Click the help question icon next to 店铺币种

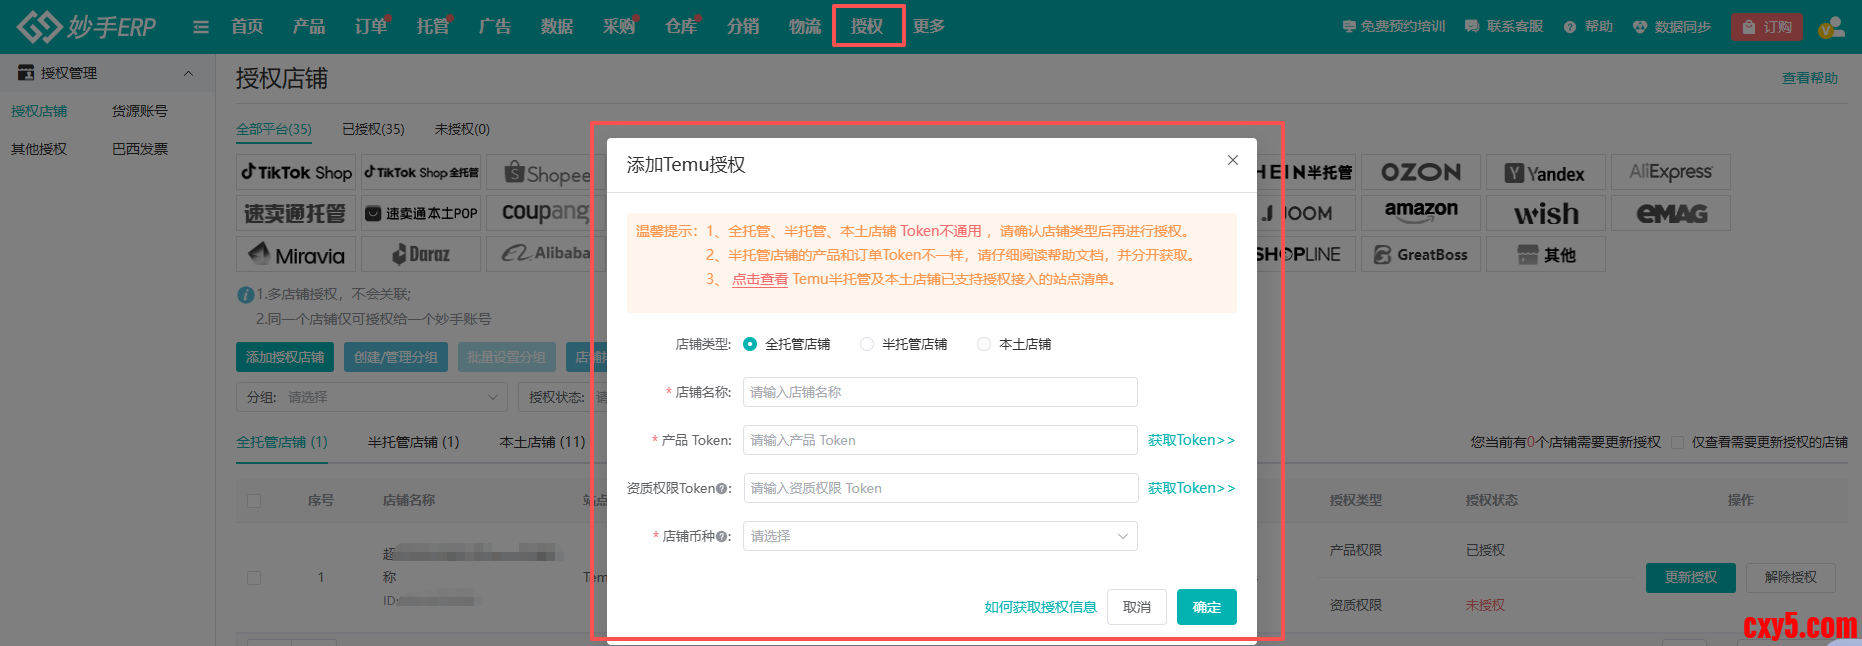[x=722, y=537]
